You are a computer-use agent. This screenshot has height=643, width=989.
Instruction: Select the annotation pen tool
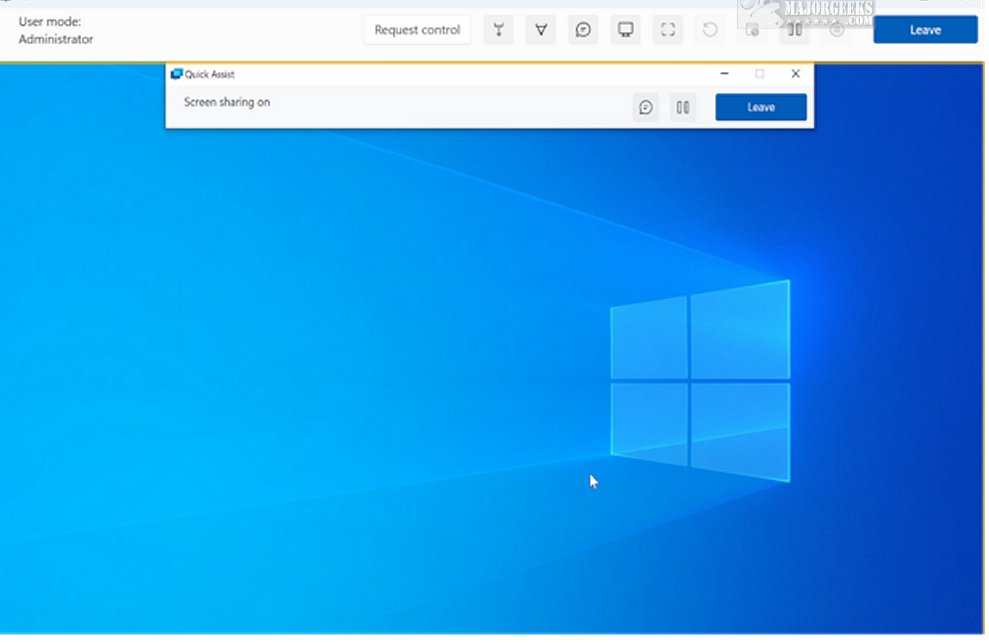tap(541, 30)
